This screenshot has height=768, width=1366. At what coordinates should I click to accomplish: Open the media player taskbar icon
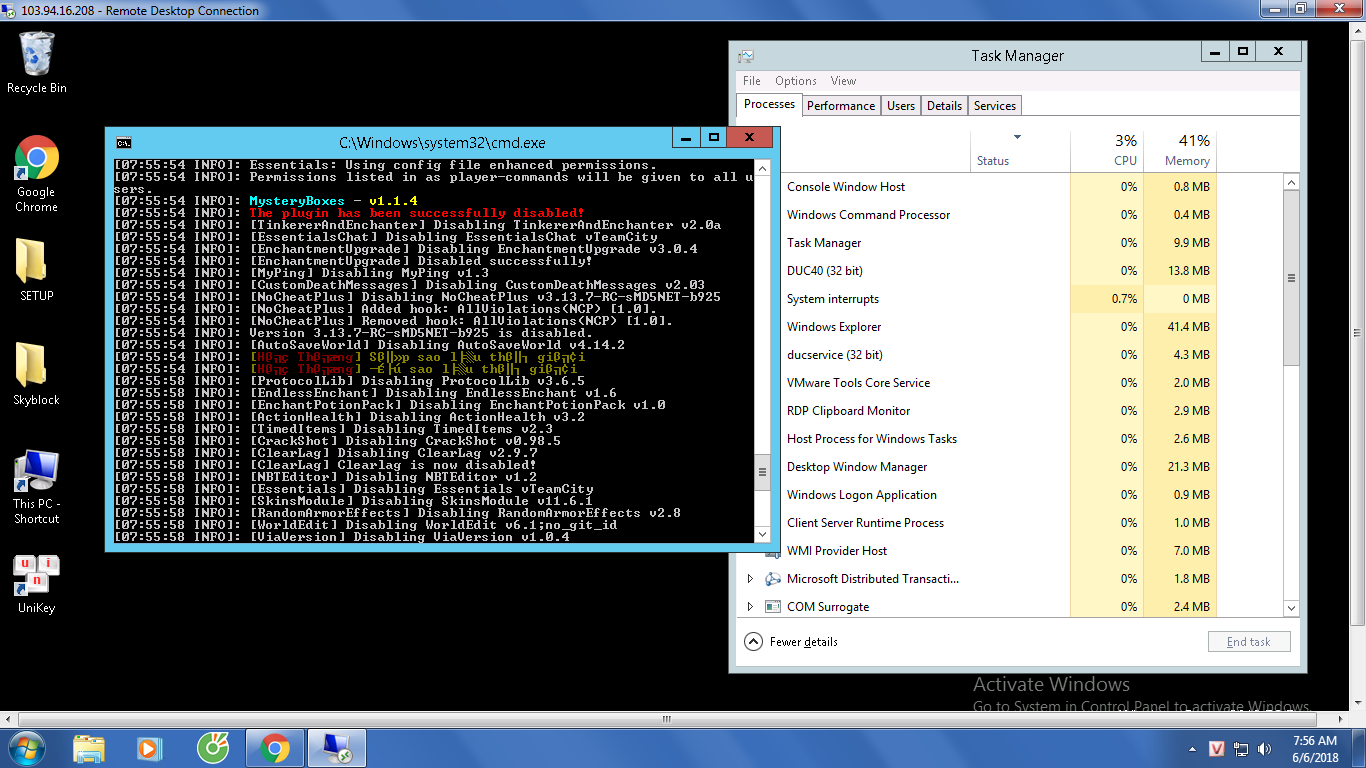(149, 747)
